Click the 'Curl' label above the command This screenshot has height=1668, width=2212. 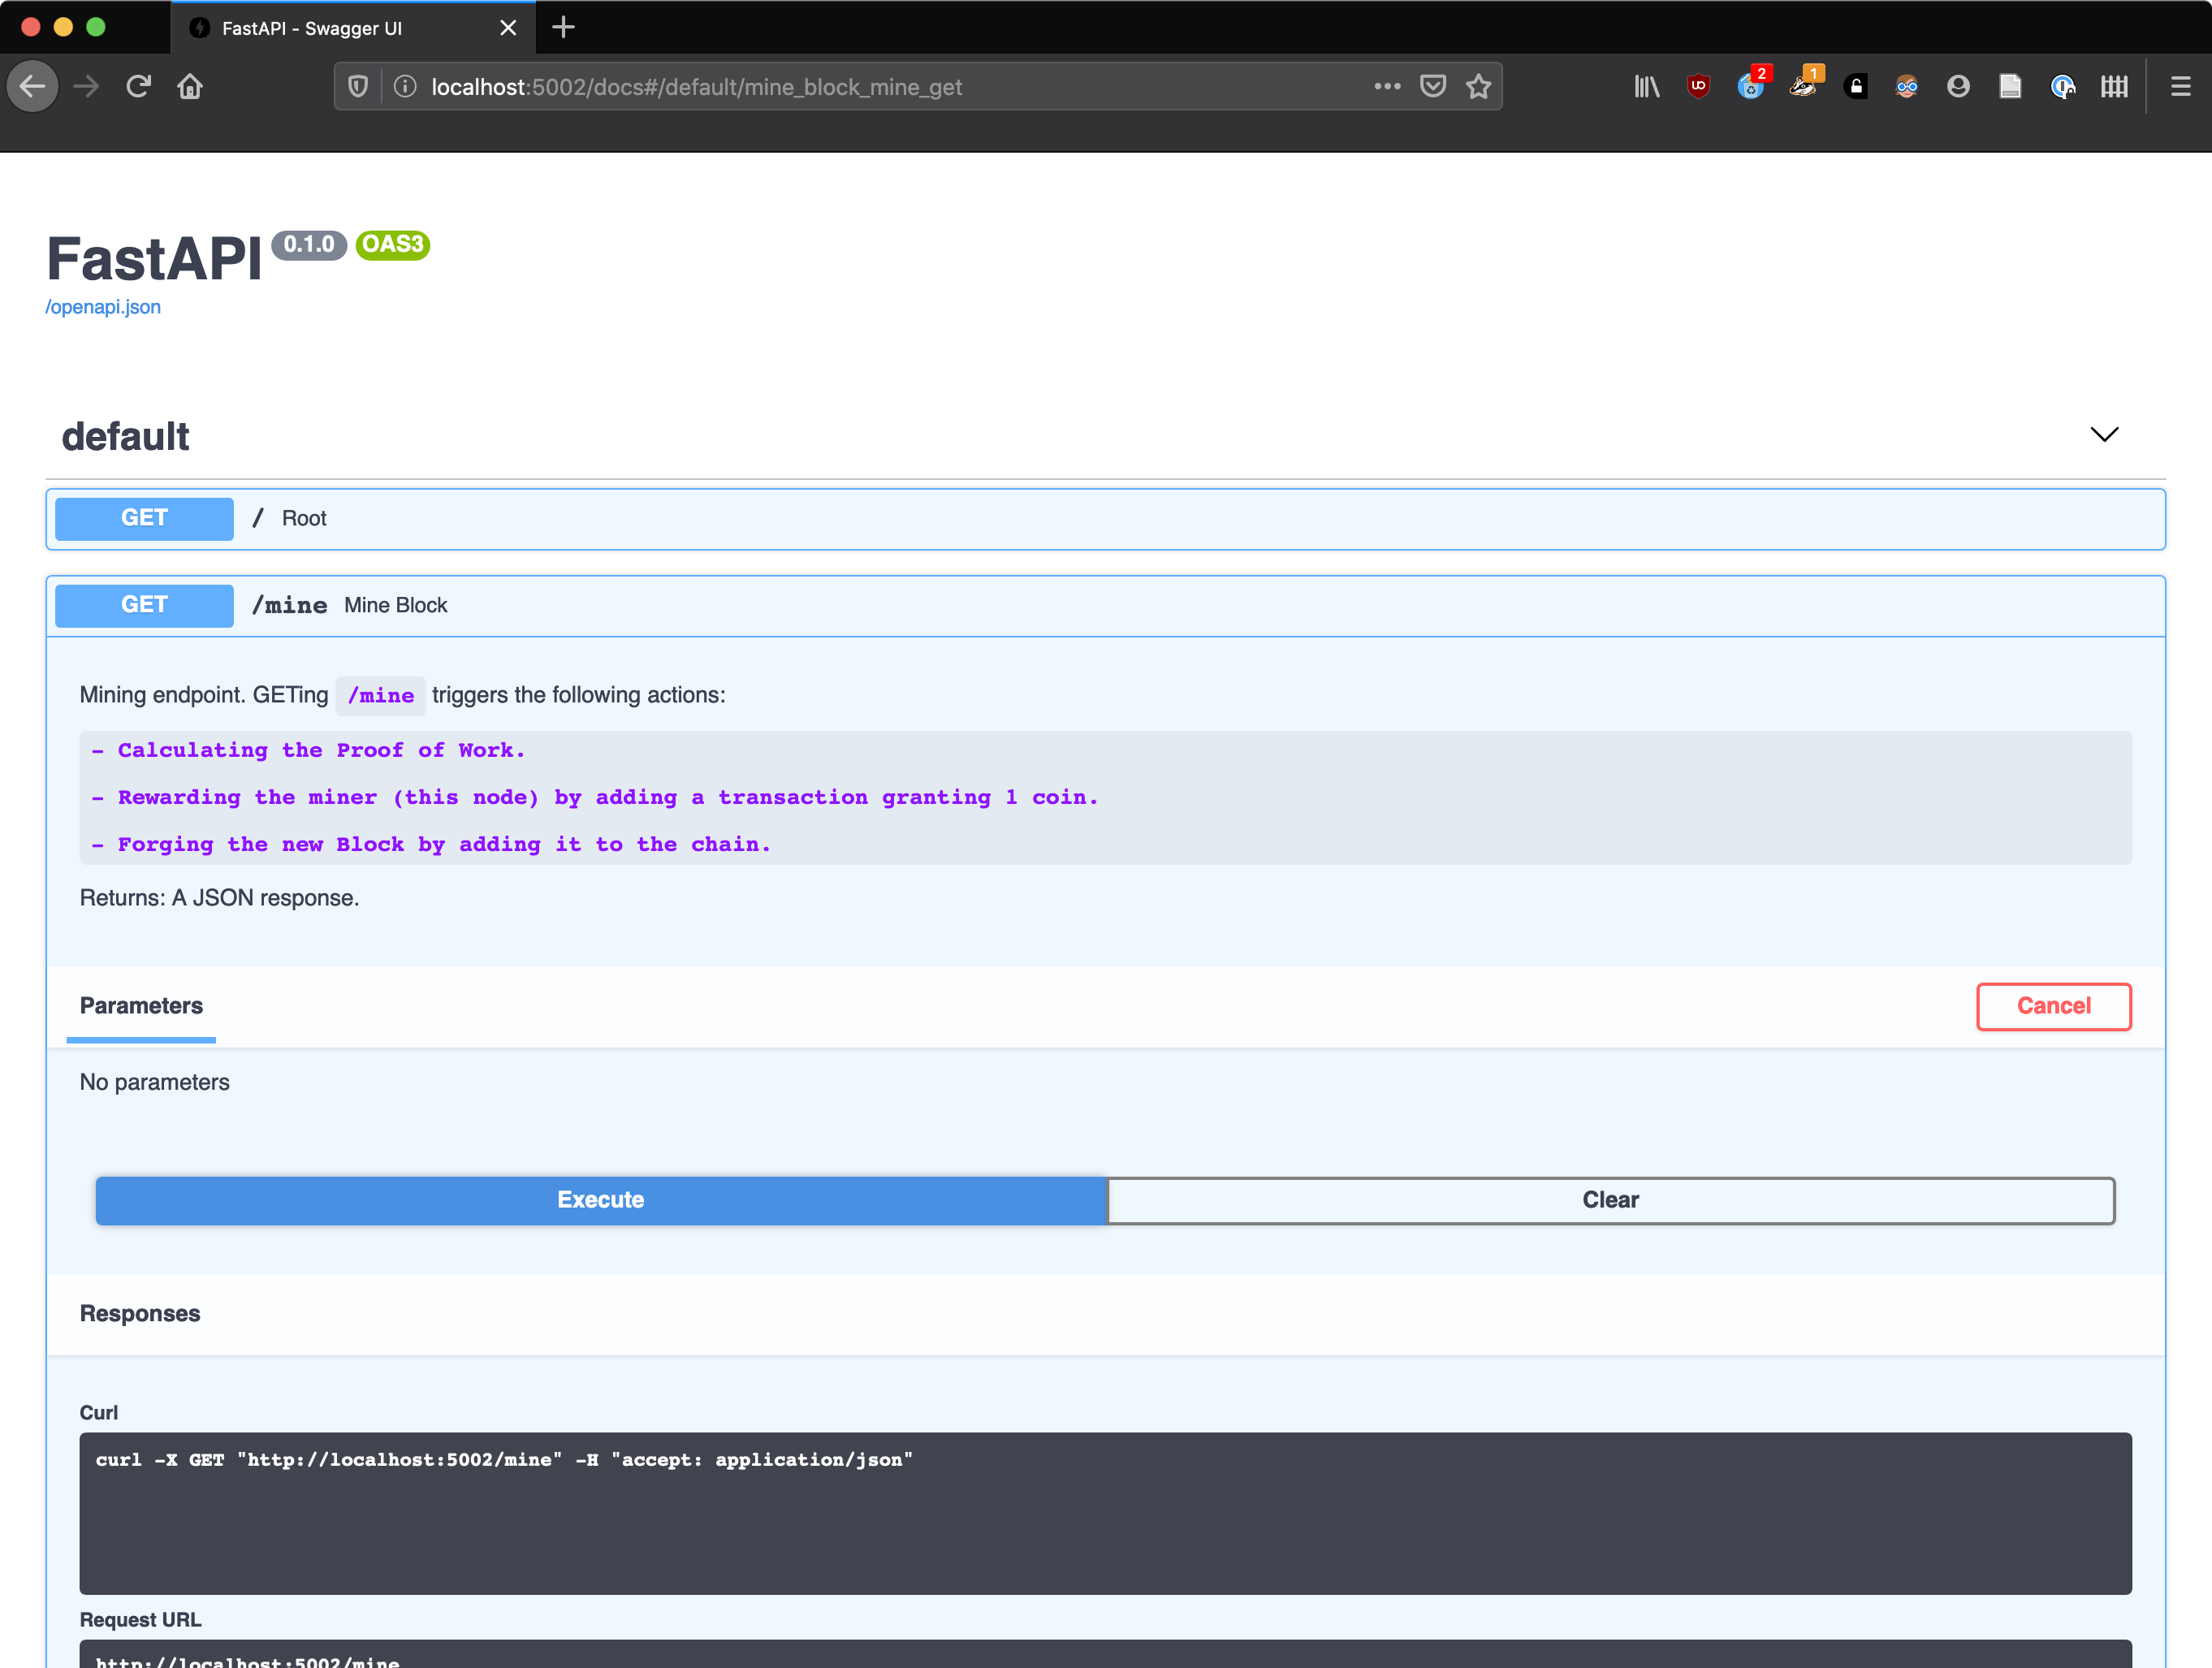(x=98, y=1413)
